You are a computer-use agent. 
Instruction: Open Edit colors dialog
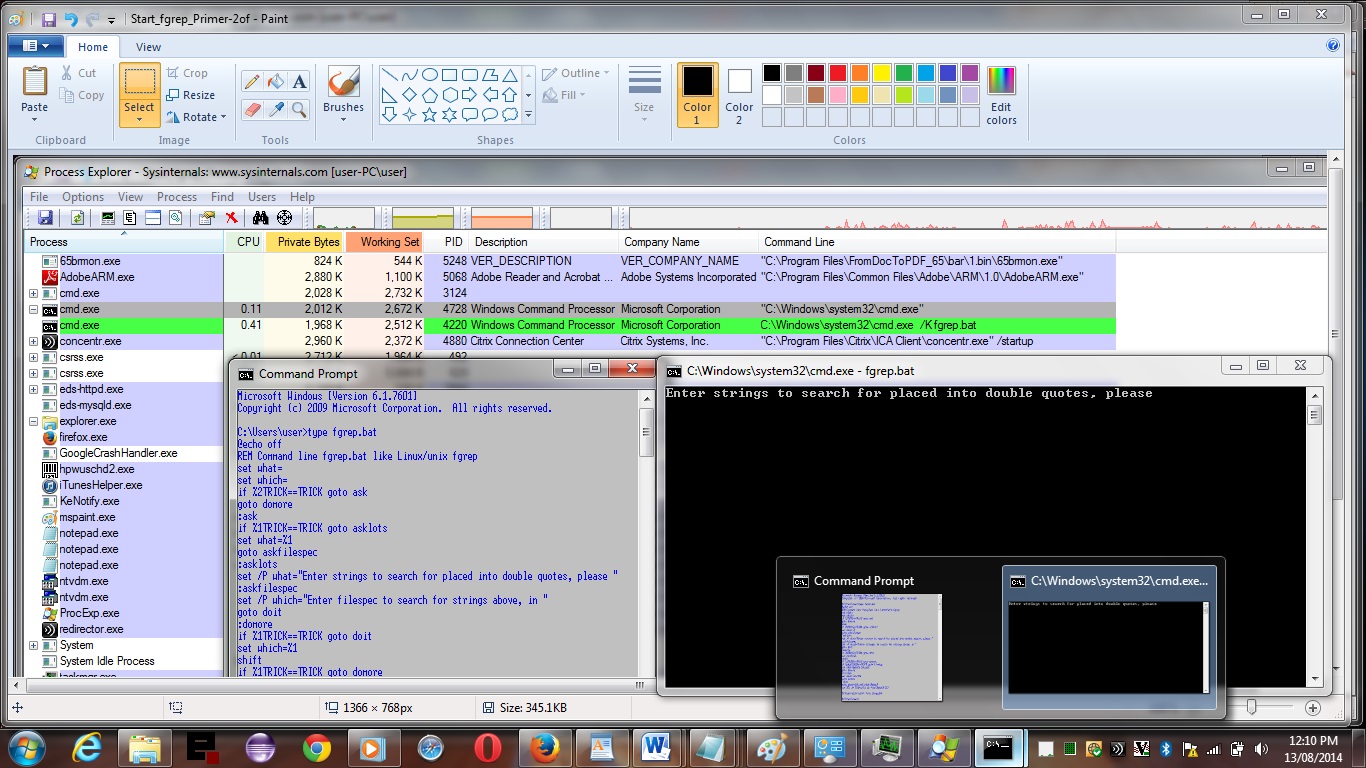1001,95
